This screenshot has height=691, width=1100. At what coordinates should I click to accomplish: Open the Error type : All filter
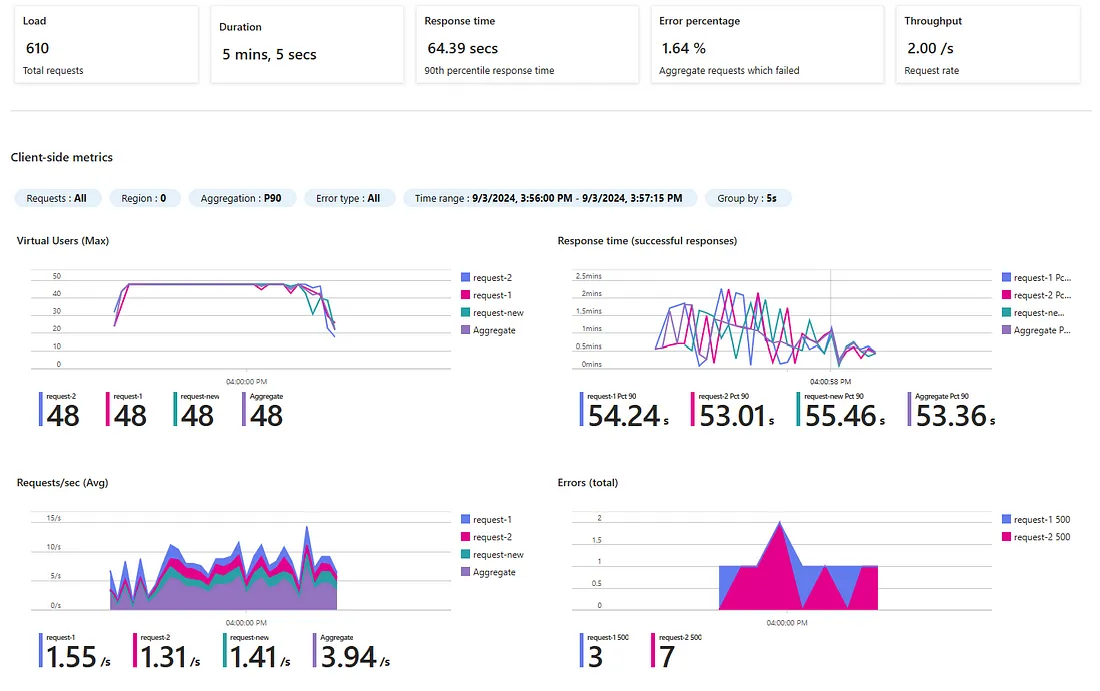(349, 198)
